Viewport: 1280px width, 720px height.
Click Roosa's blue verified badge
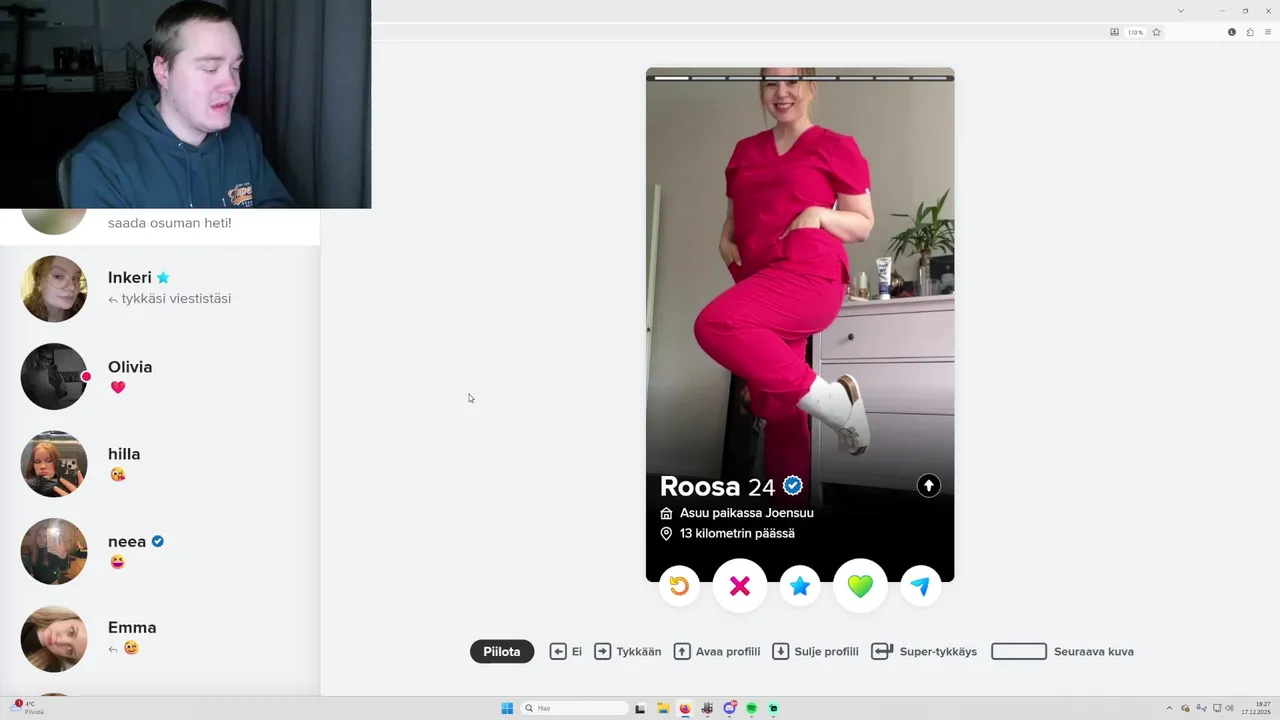pos(793,486)
